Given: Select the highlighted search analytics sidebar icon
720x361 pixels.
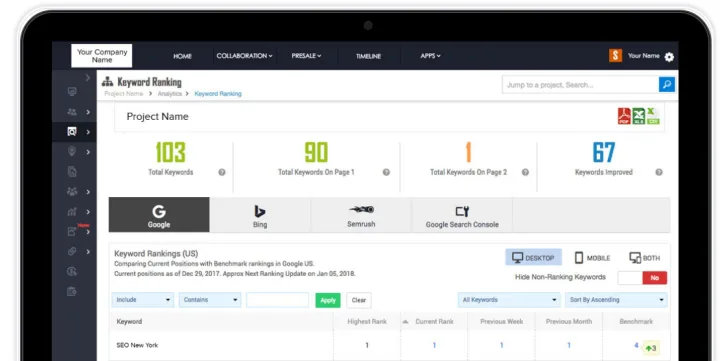Looking at the screenshot, I should pos(72,132).
